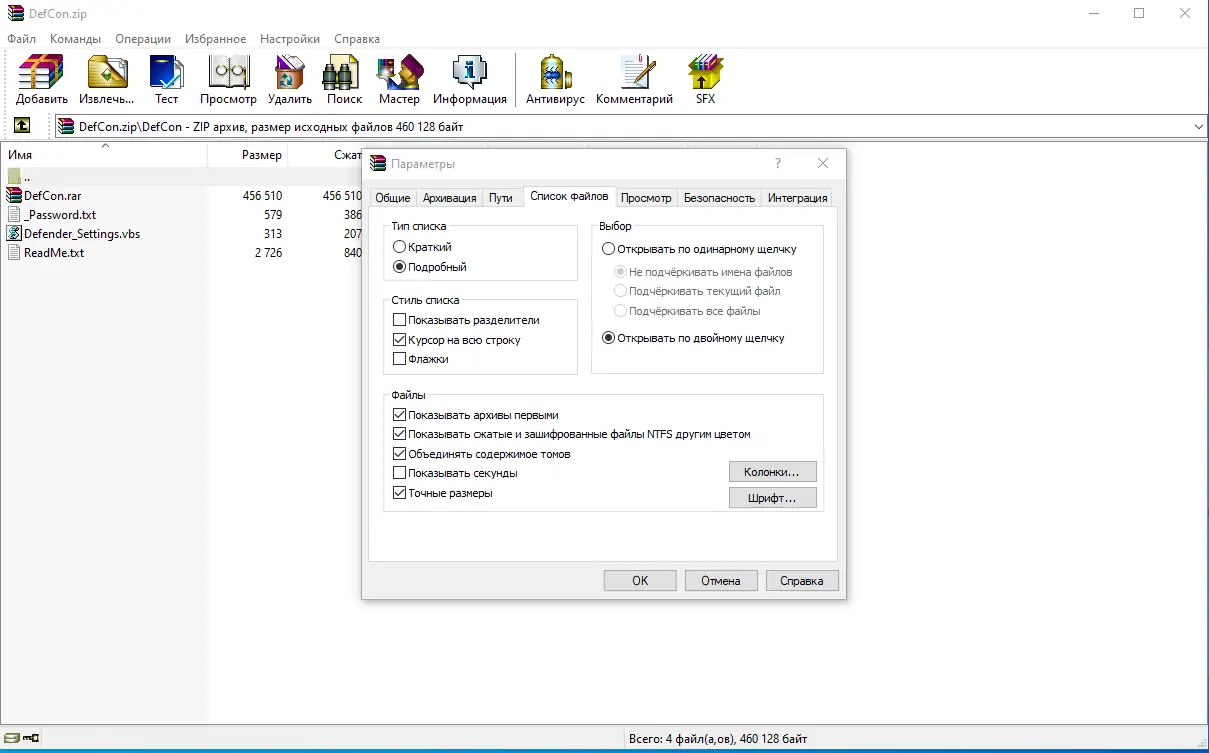
Task: Run the Антивирус scan icon
Action: pyautogui.click(x=555, y=73)
